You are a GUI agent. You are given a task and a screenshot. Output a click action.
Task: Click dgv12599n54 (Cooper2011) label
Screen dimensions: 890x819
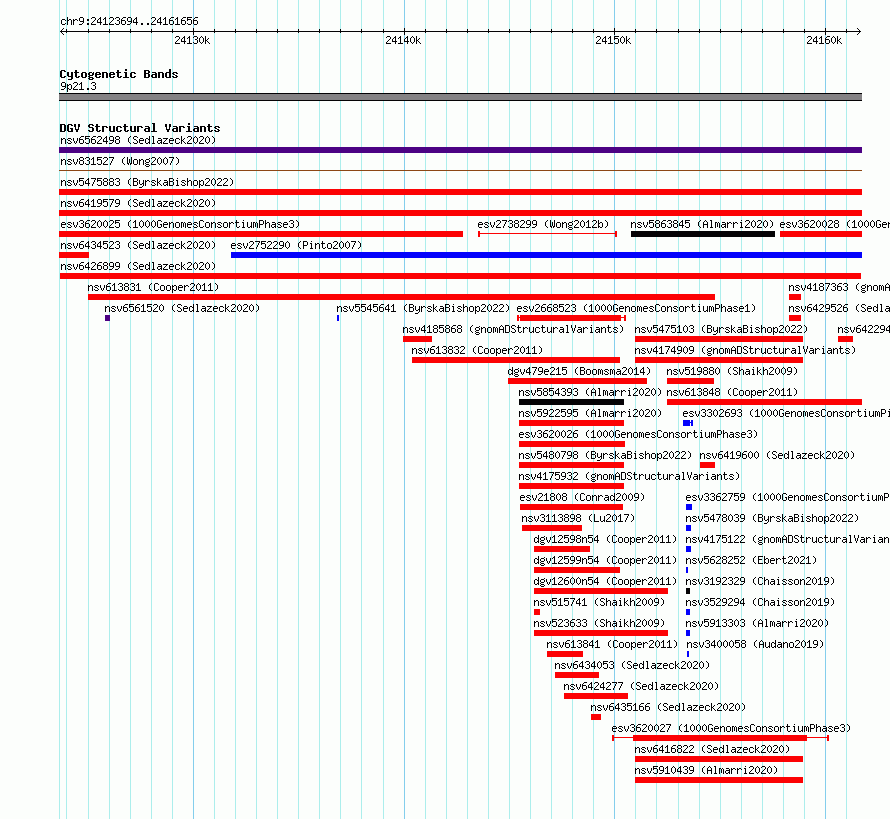point(605,560)
